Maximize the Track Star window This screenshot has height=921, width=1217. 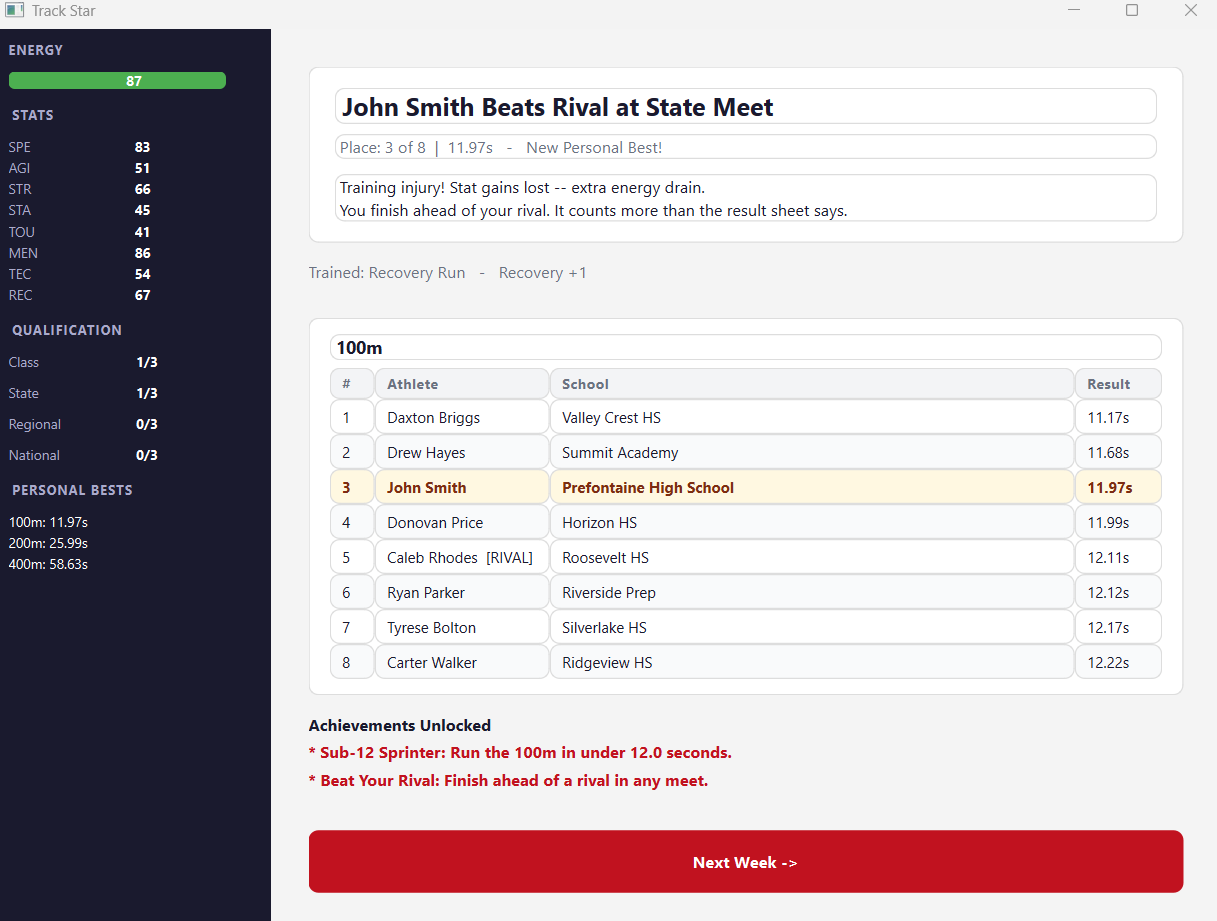tap(1132, 10)
